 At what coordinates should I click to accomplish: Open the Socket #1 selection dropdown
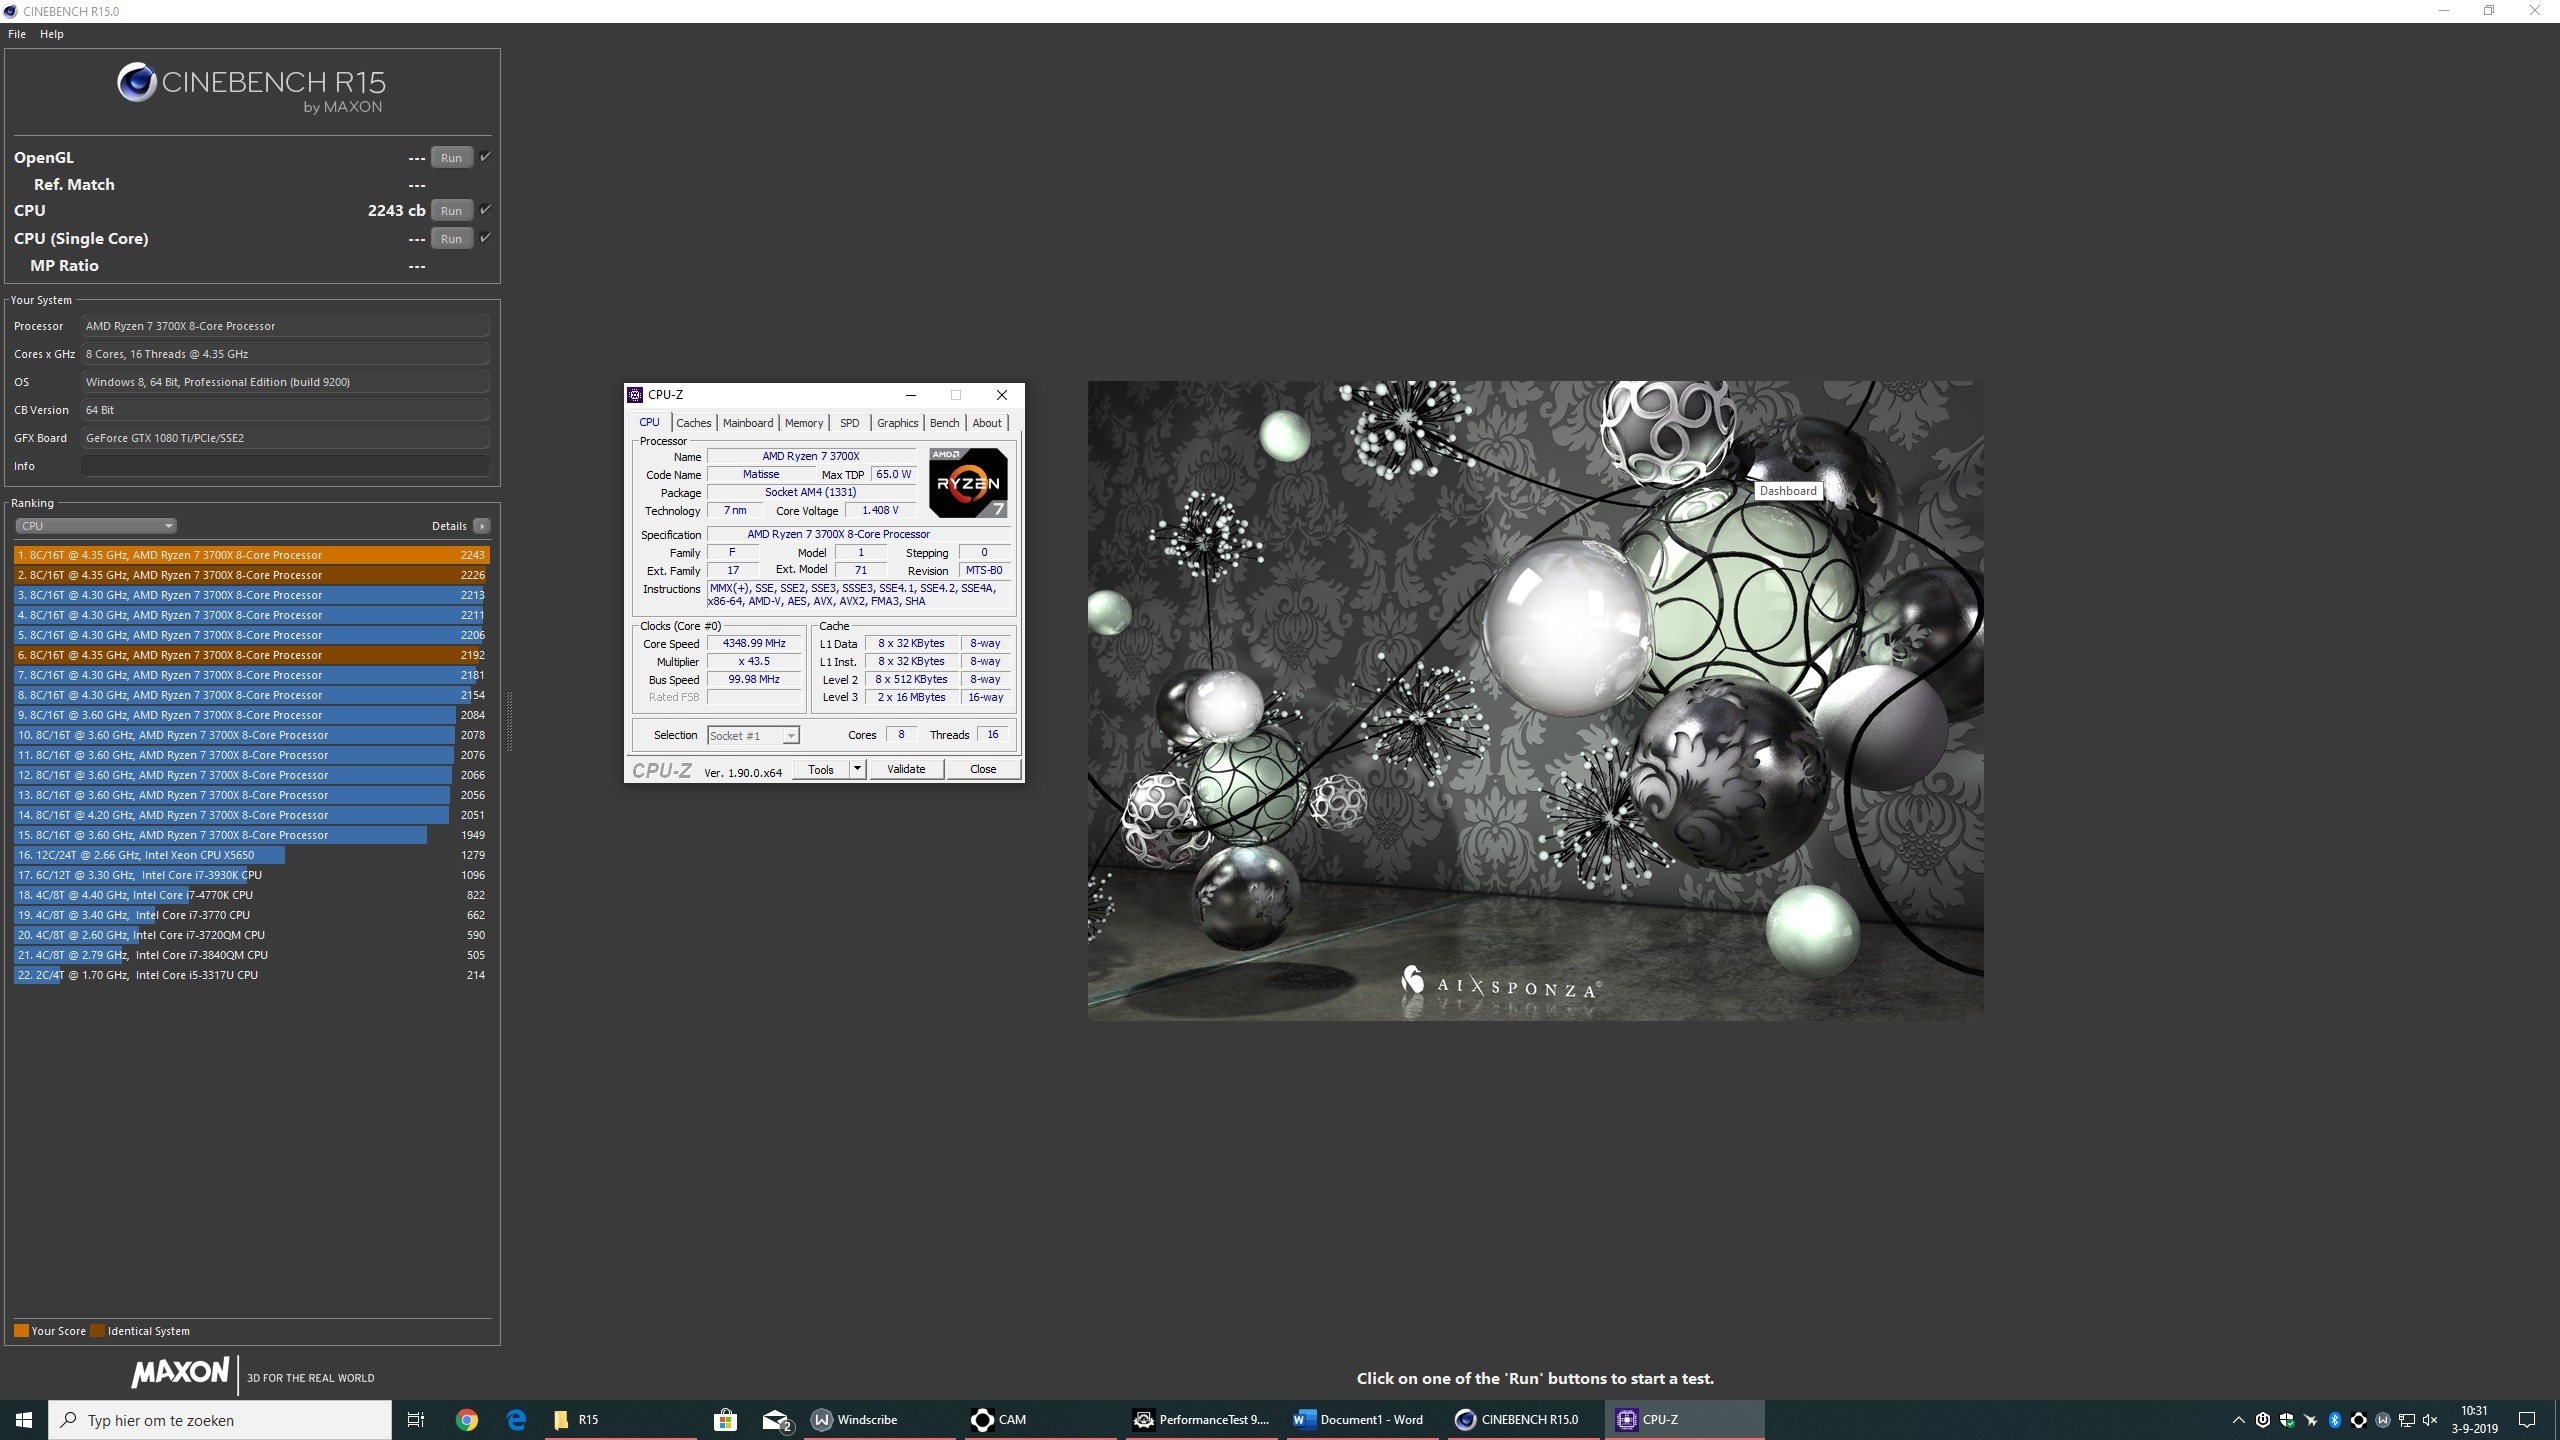(x=753, y=736)
